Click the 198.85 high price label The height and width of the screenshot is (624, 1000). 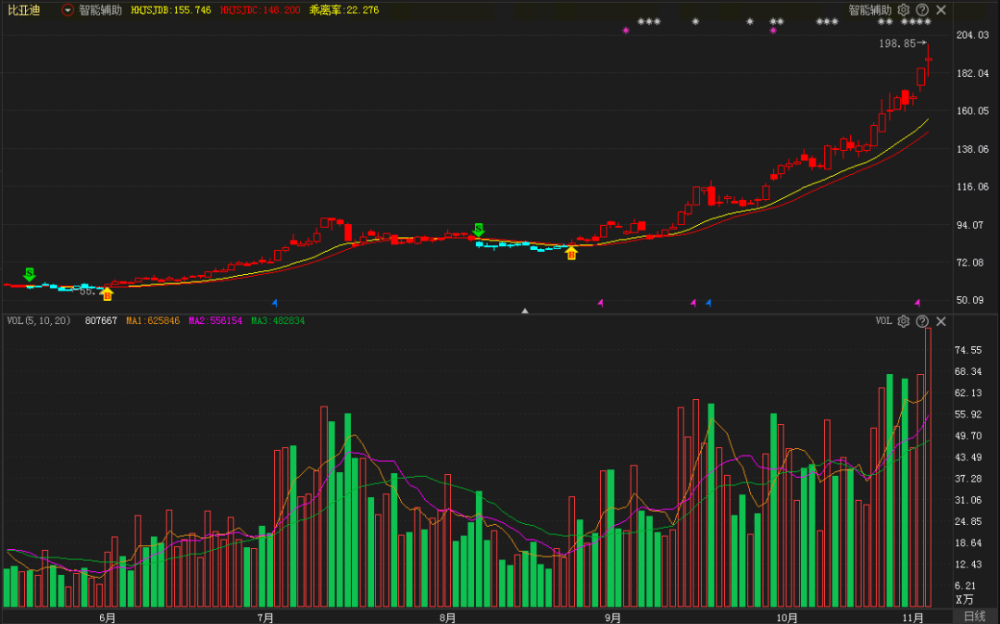897,43
